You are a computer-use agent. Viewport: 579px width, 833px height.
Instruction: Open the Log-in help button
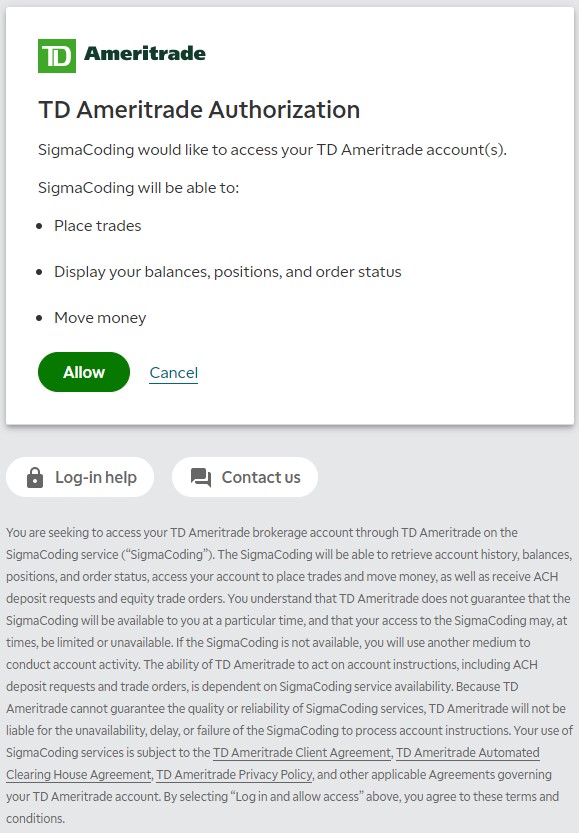[80, 477]
